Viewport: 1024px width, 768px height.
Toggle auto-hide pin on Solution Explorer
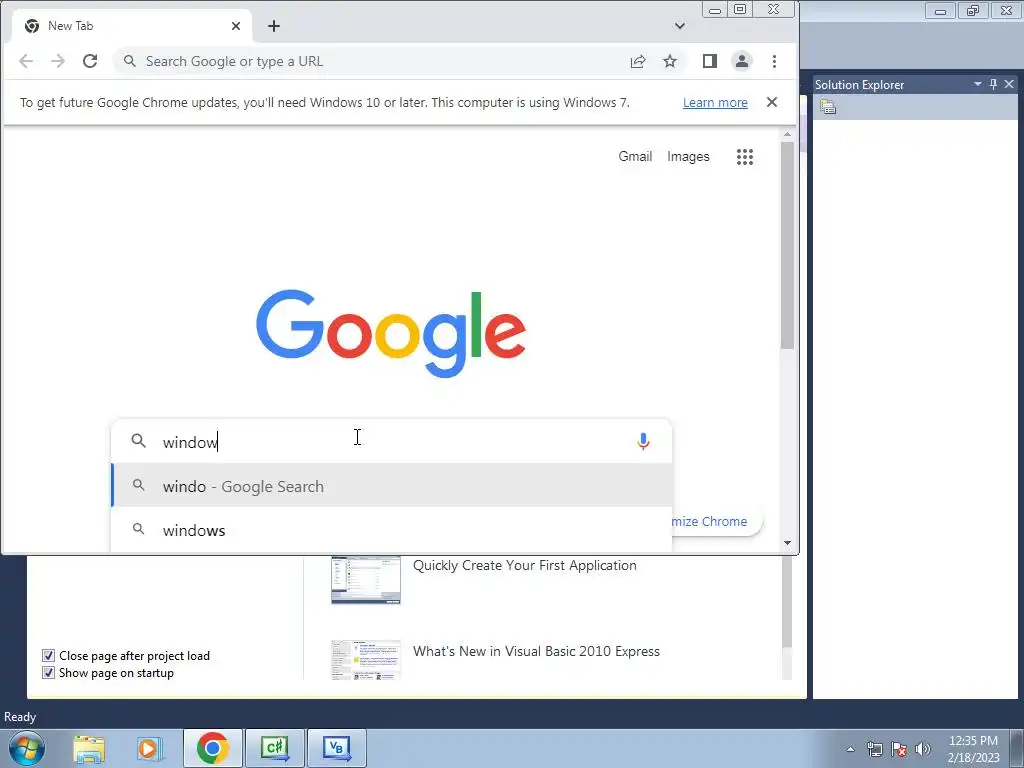pos(993,84)
